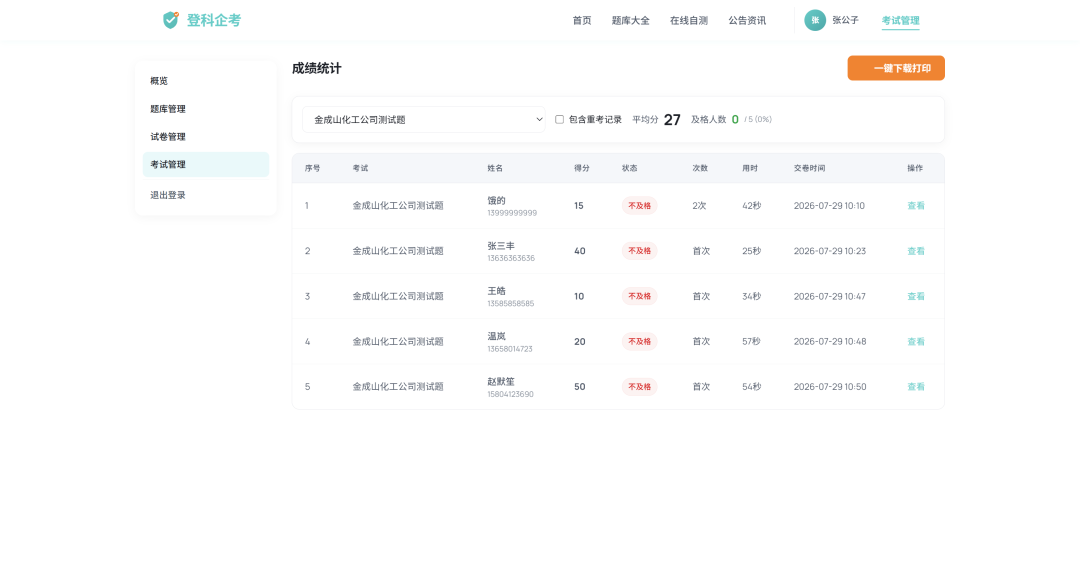Click 查看 for 王皓's row
1080x580 pixels.
[915, 296]
